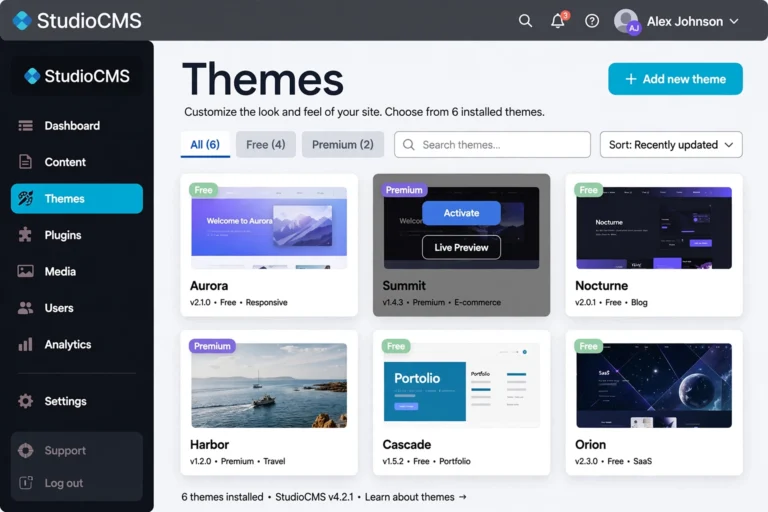Click the Free badge on Orion card
Image resolution: width=768 pixels, height=512 pixels.
coord(588,346)
